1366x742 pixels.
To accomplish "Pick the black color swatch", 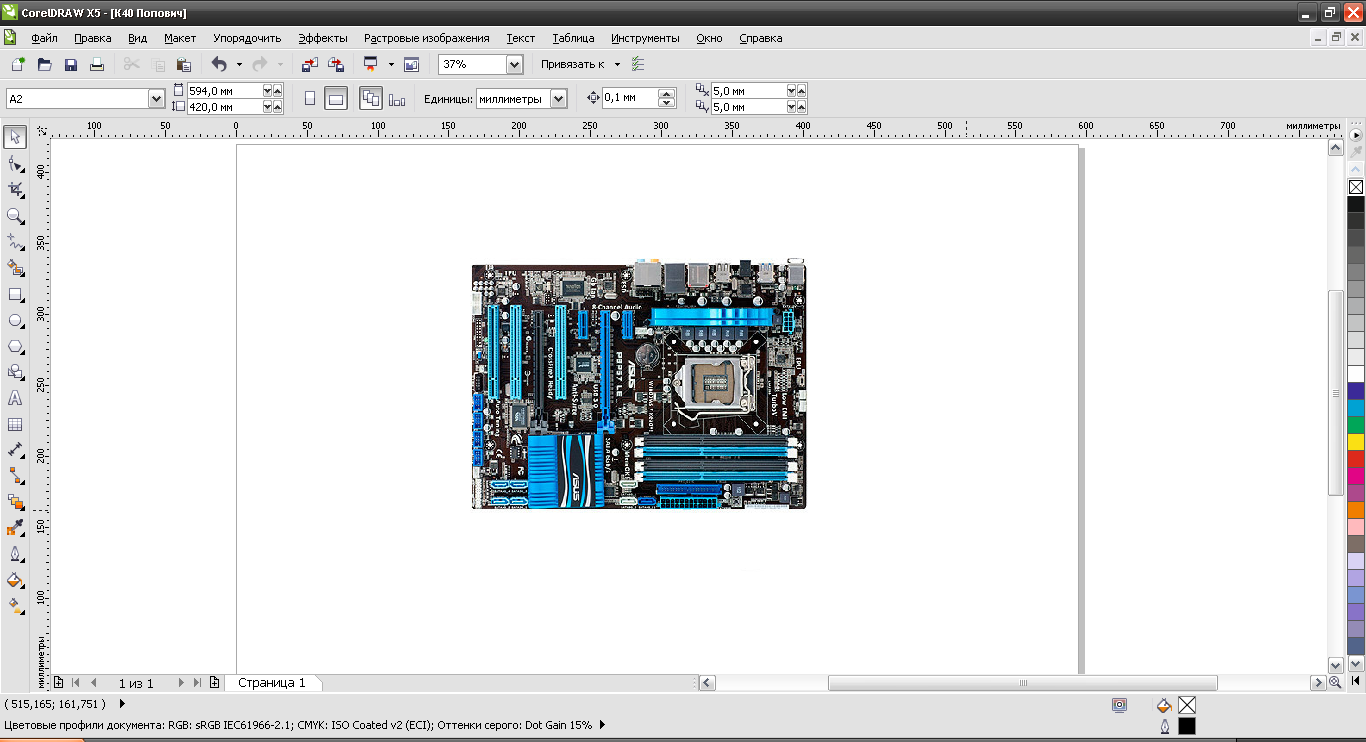I will pyautogui.click(x=1356, y=204).
